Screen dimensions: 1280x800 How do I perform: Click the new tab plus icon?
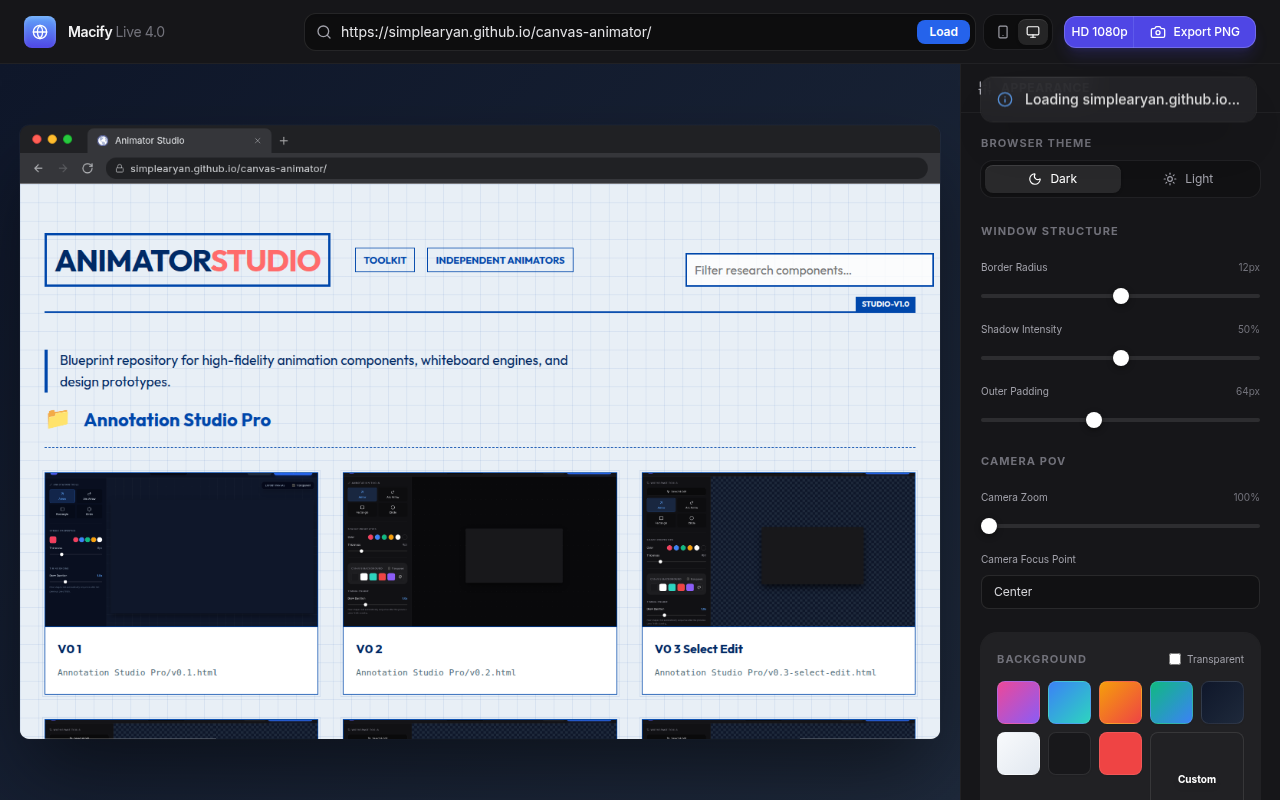click(284, 141)
